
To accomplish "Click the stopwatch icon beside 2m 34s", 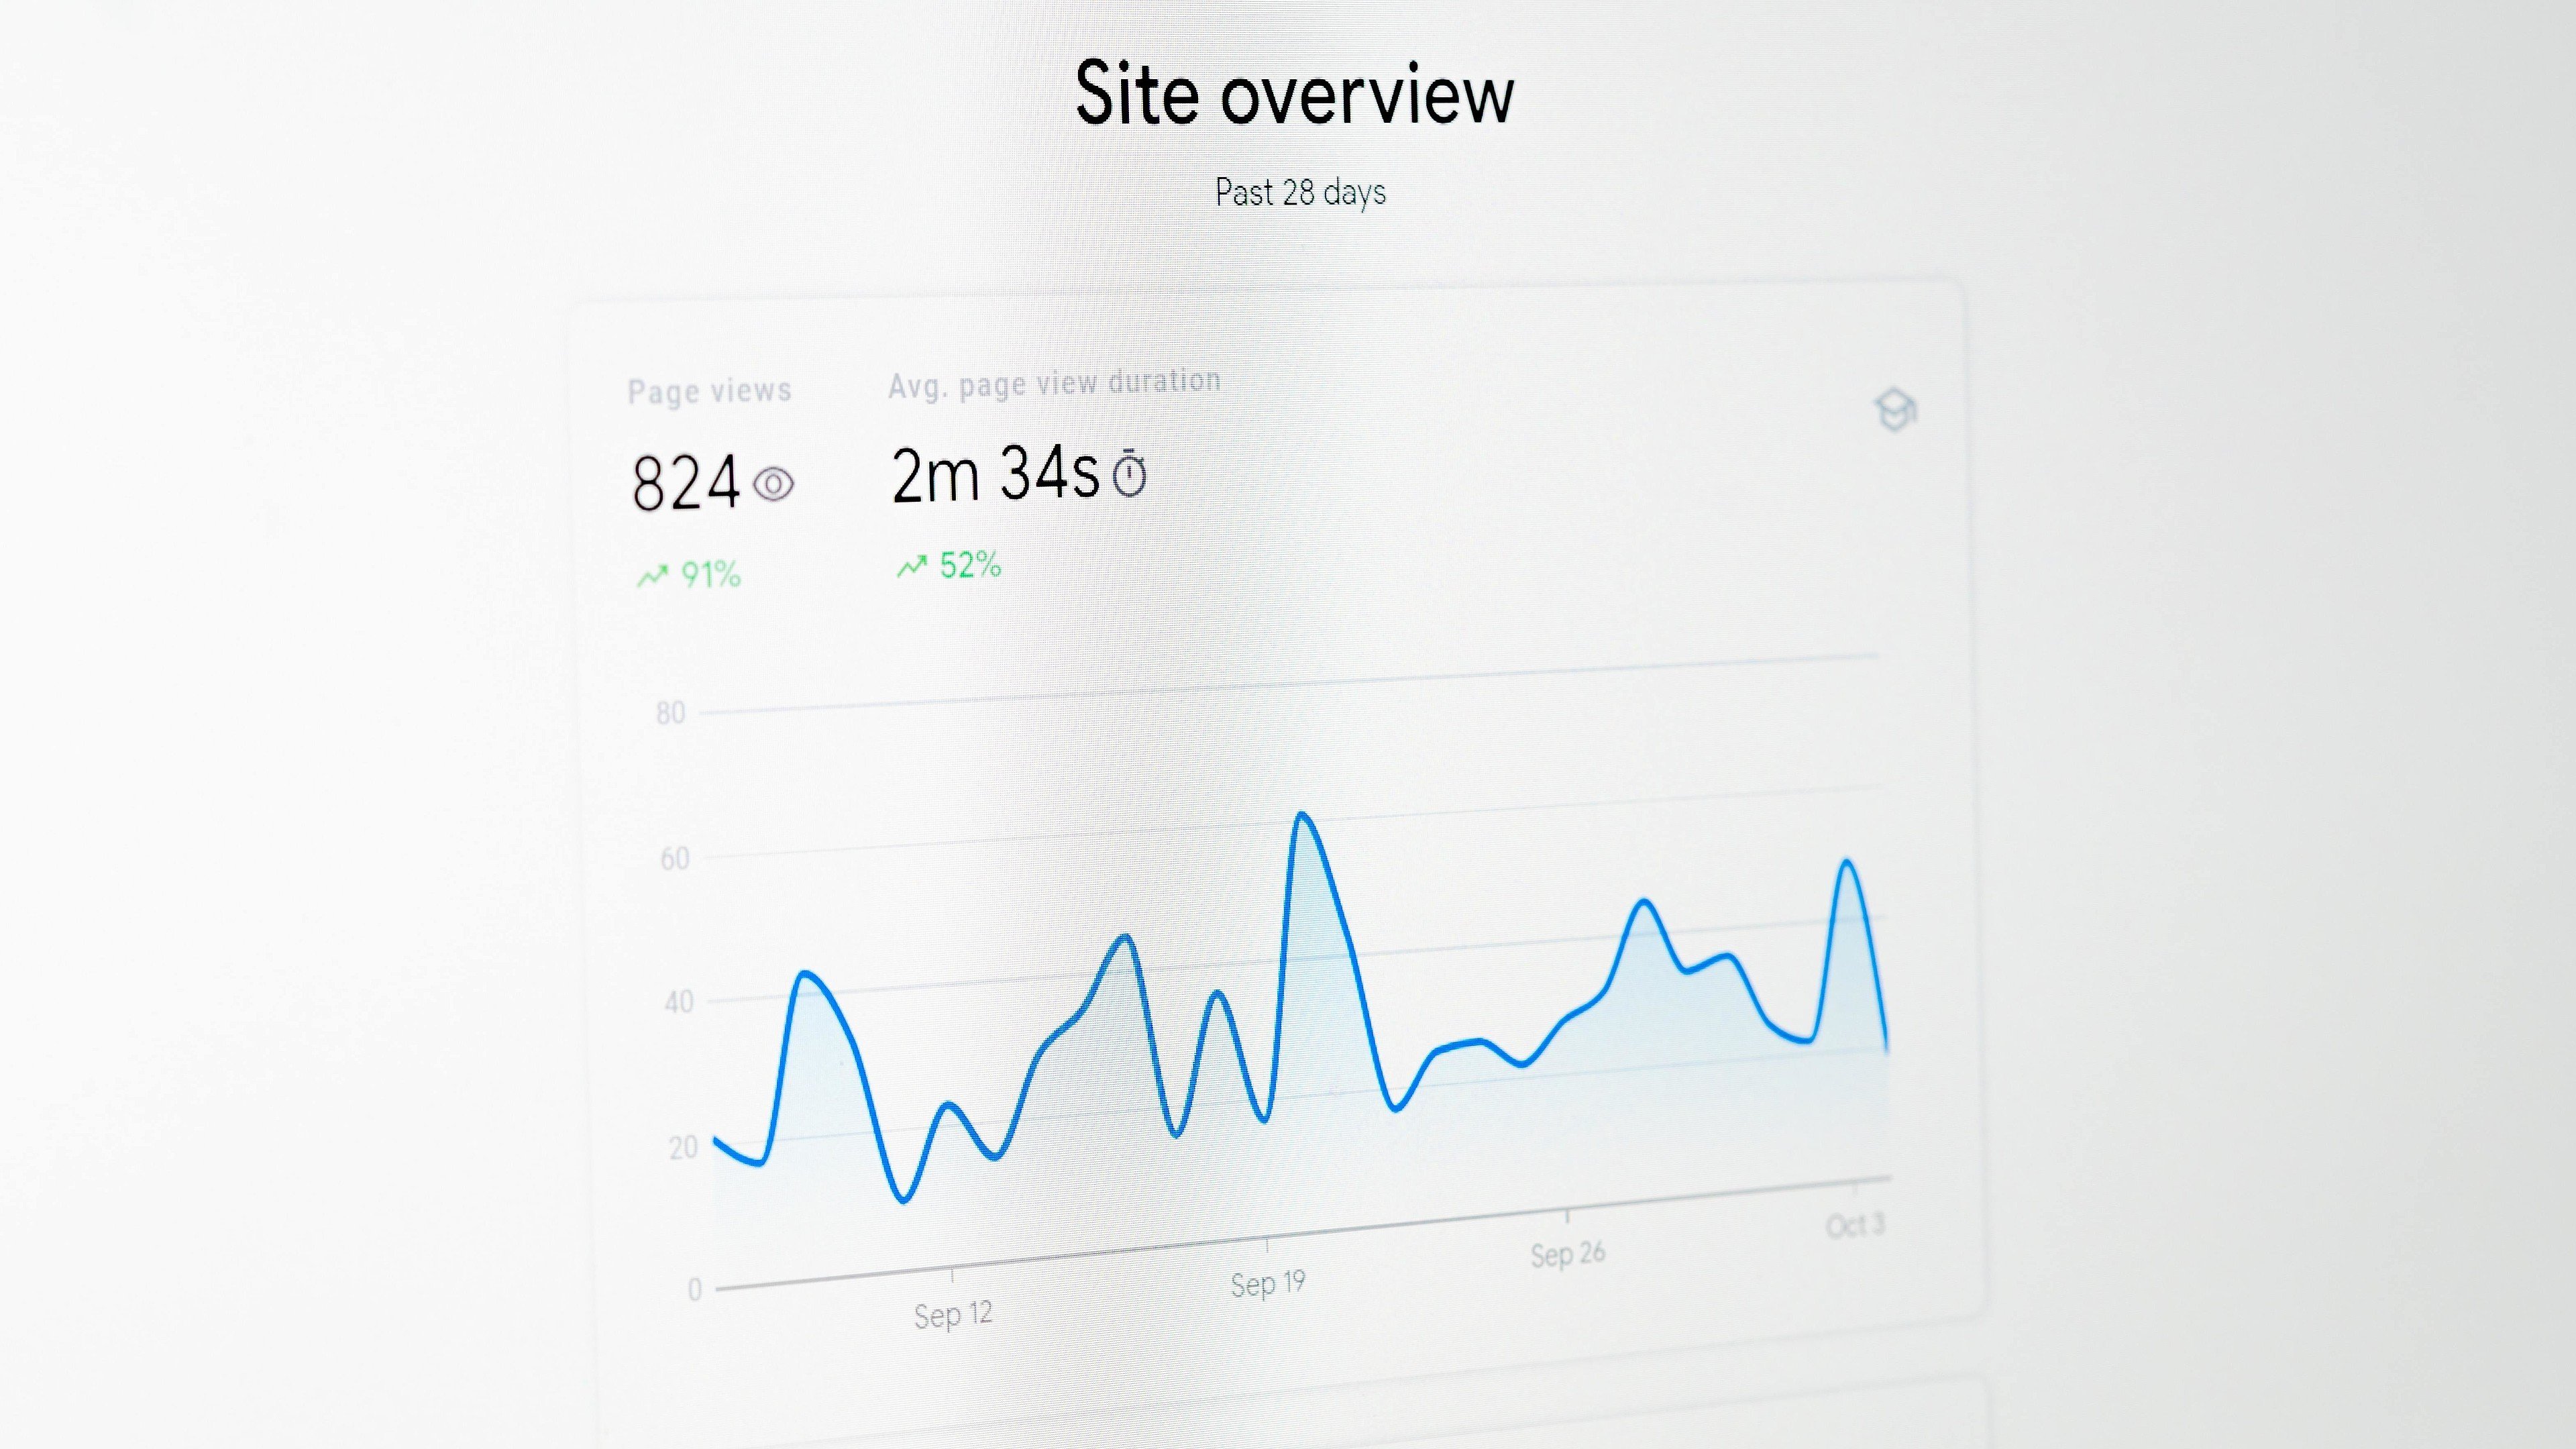I will tap(1130, 474).
